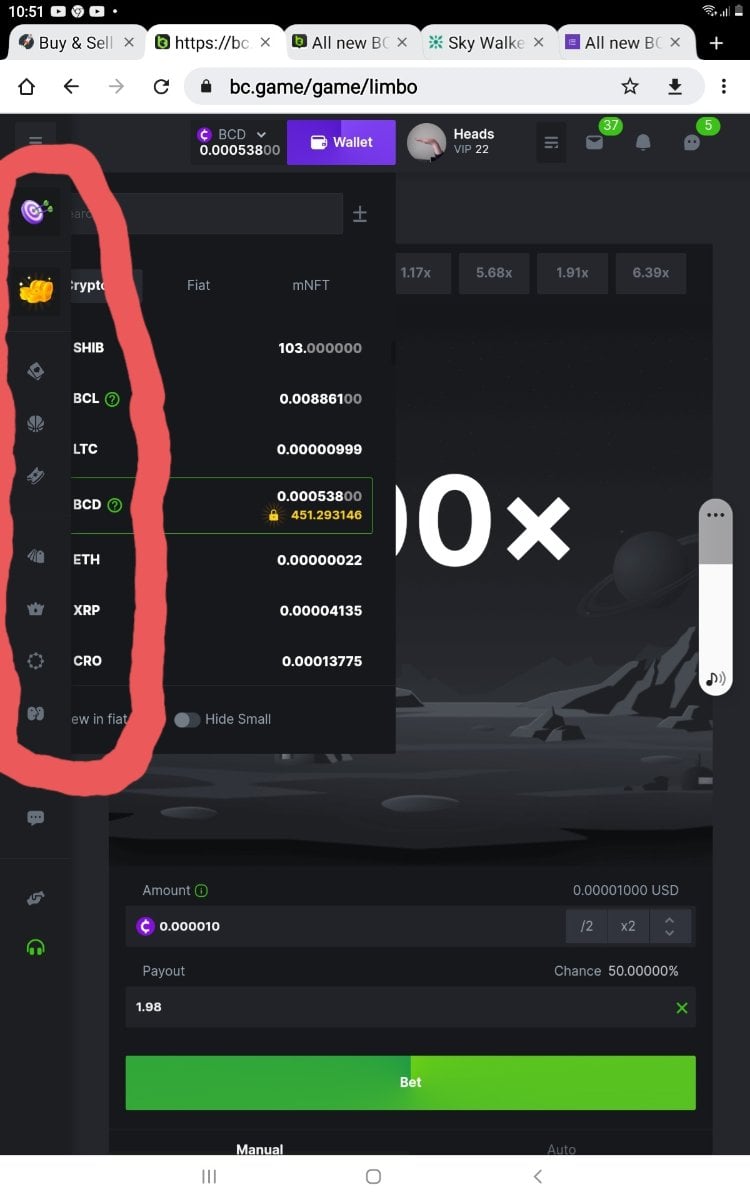Open the floating volume panel's three-dots menu

point(714,515)
